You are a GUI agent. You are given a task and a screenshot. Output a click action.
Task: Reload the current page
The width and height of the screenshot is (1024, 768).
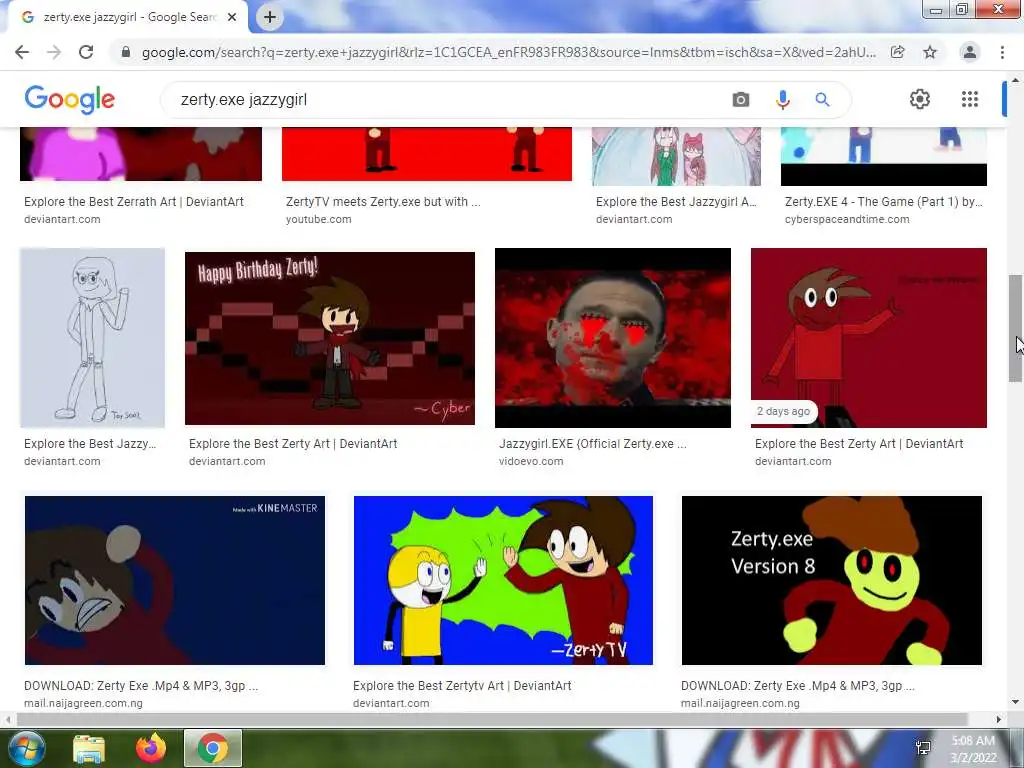click(86, 52)
